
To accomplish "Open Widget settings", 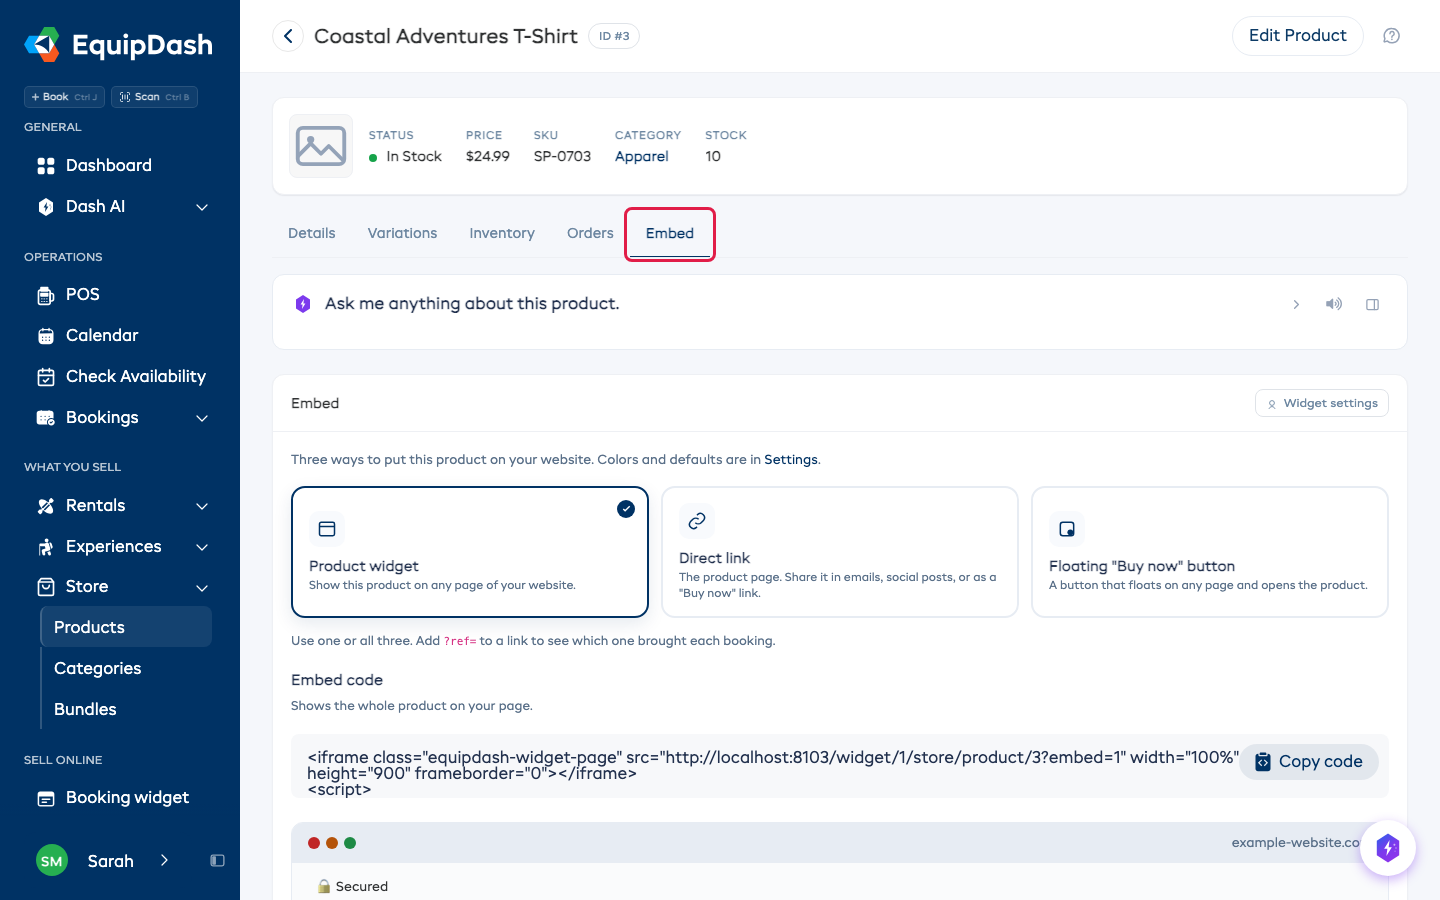I will pyautogui.click(x=1322, y=403).
